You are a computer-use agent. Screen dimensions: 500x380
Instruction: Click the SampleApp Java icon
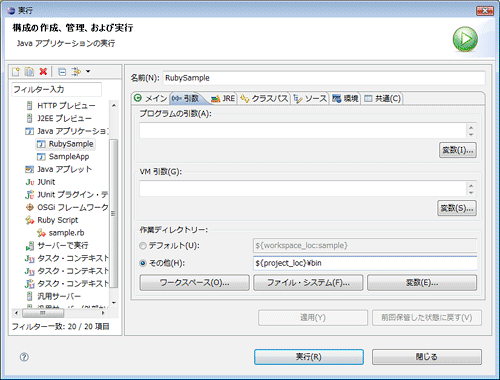[x=41, y=157]
